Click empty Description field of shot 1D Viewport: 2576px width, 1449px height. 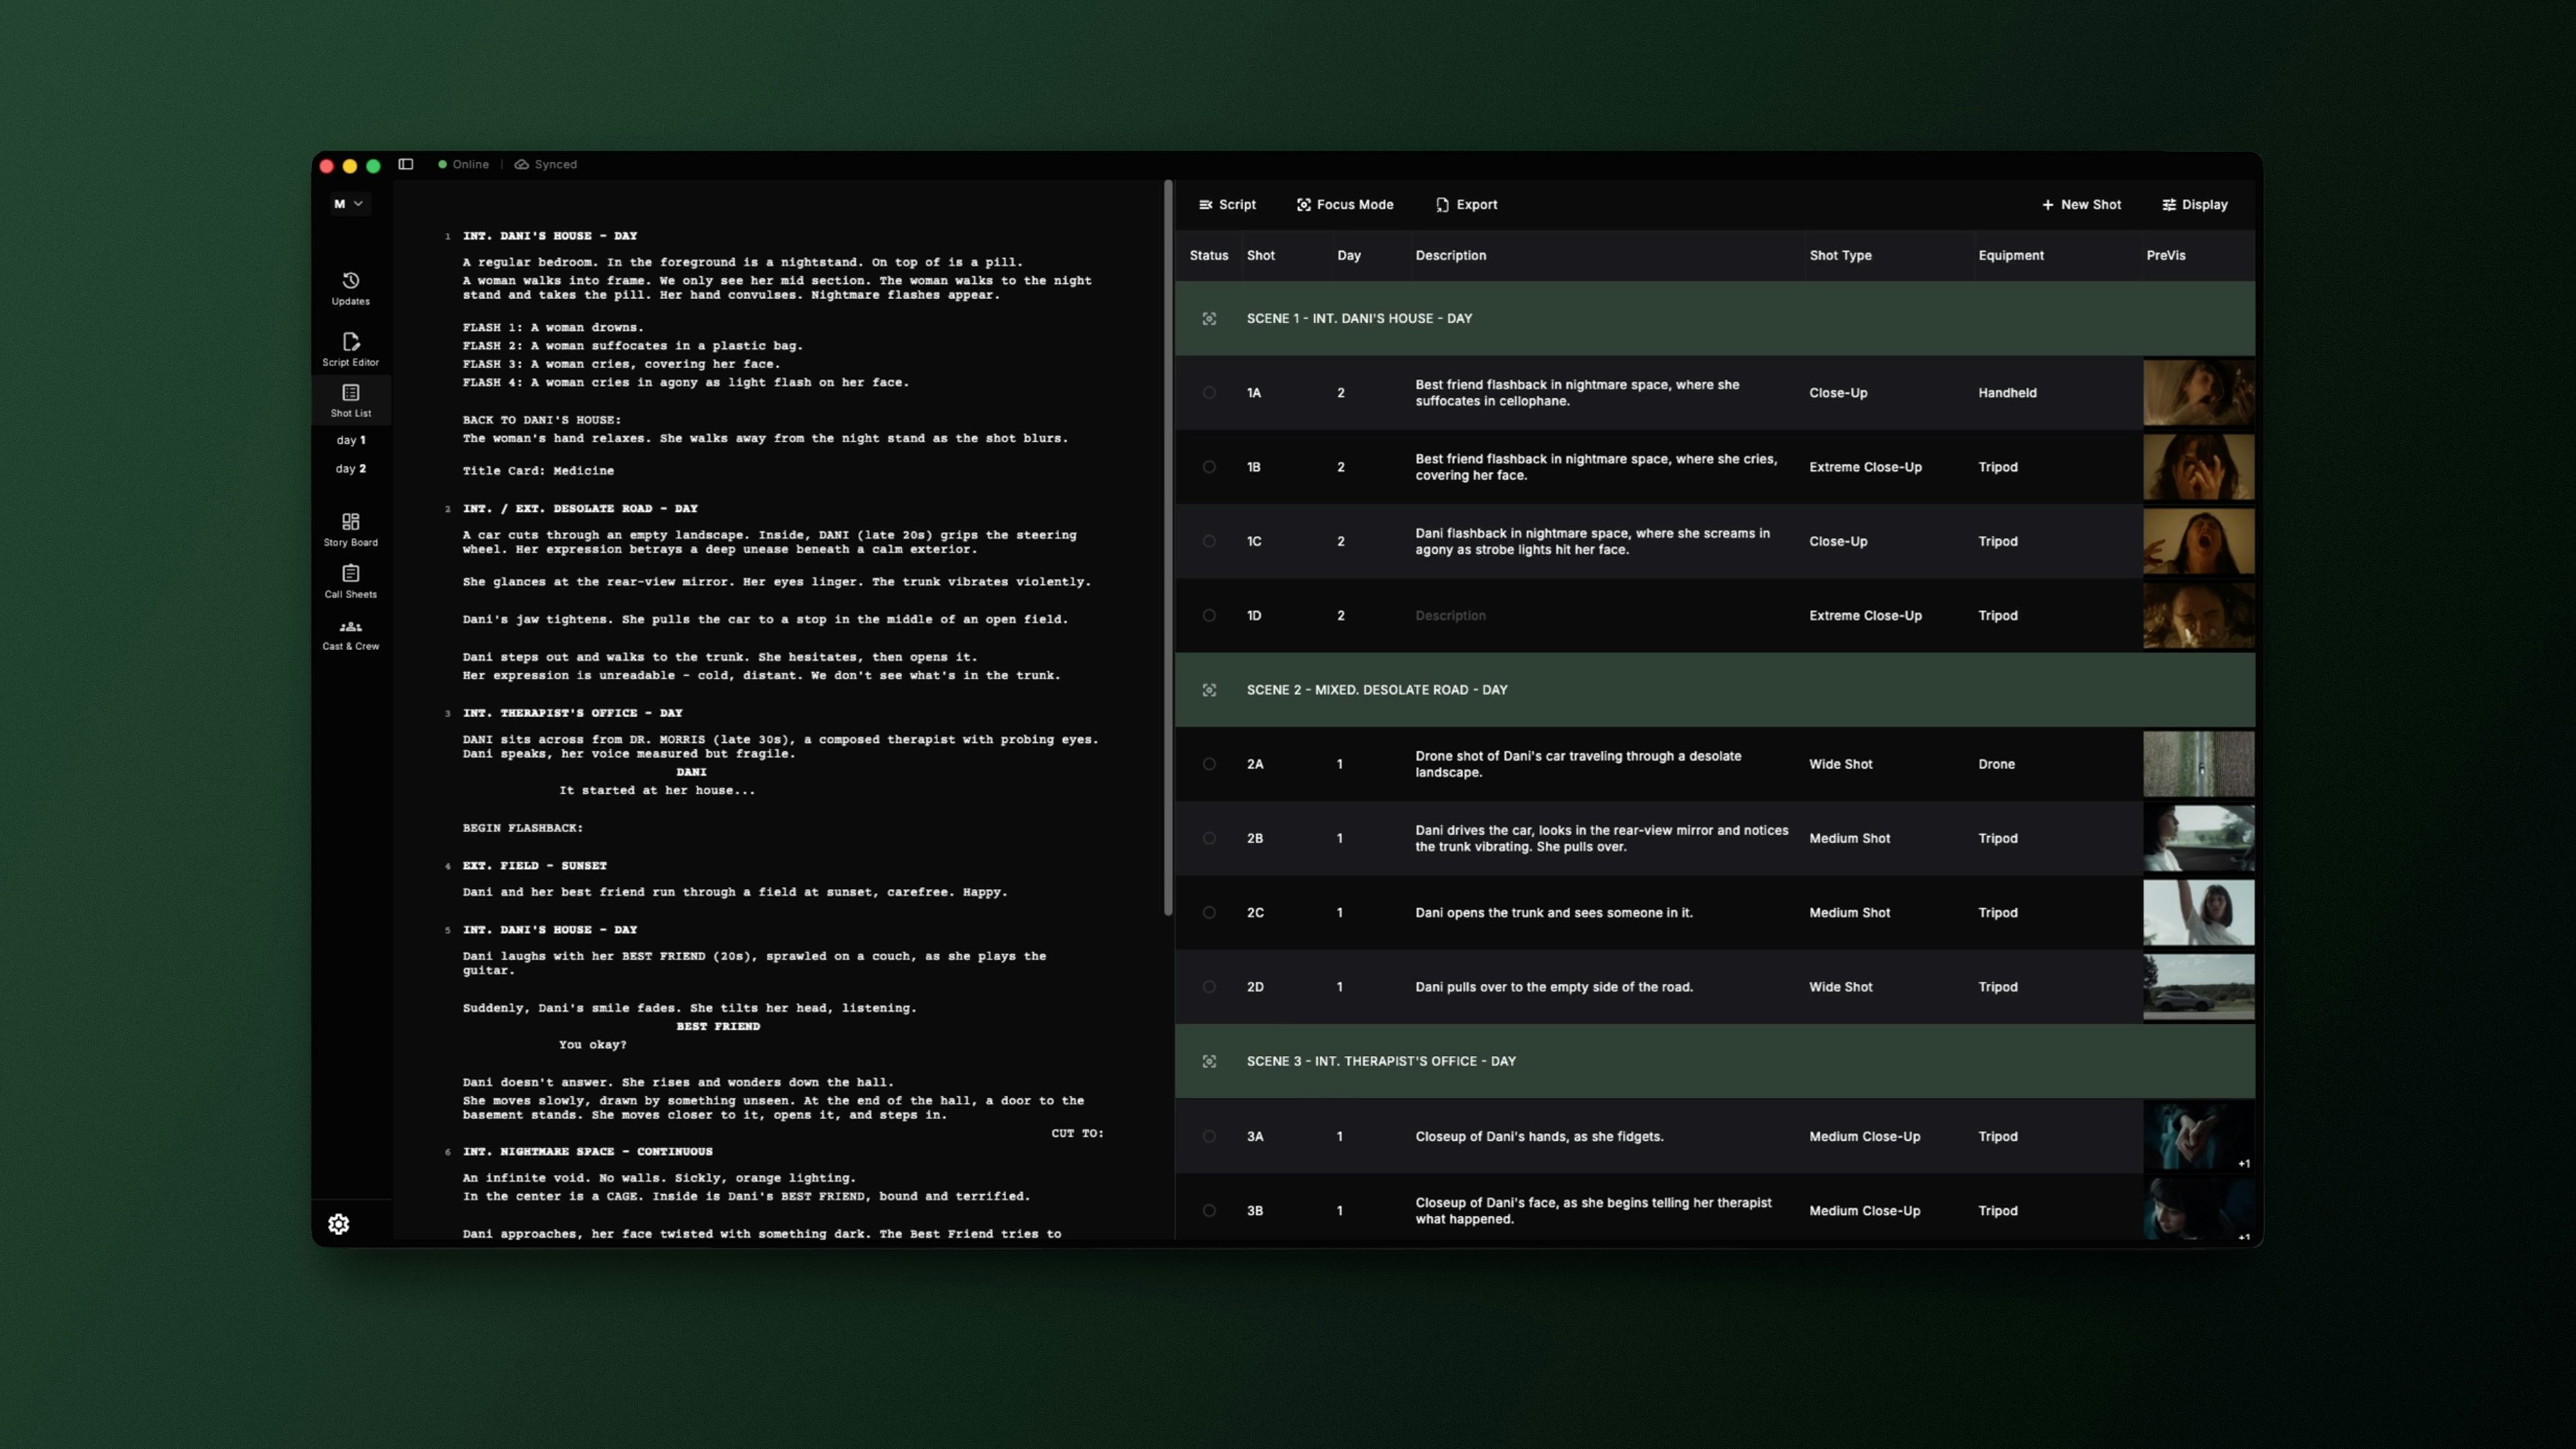1450,615
